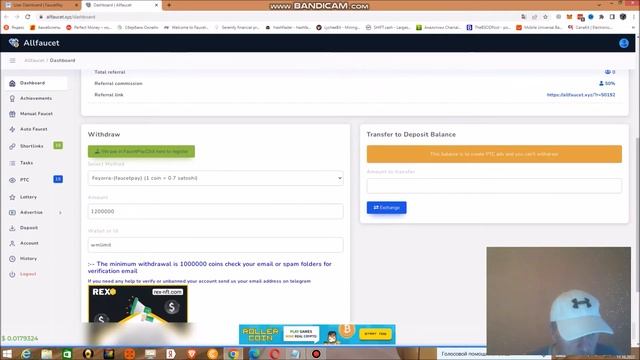Go back in the browser
The height and width of the screenshot is (360, 640).
pos(6,17)
